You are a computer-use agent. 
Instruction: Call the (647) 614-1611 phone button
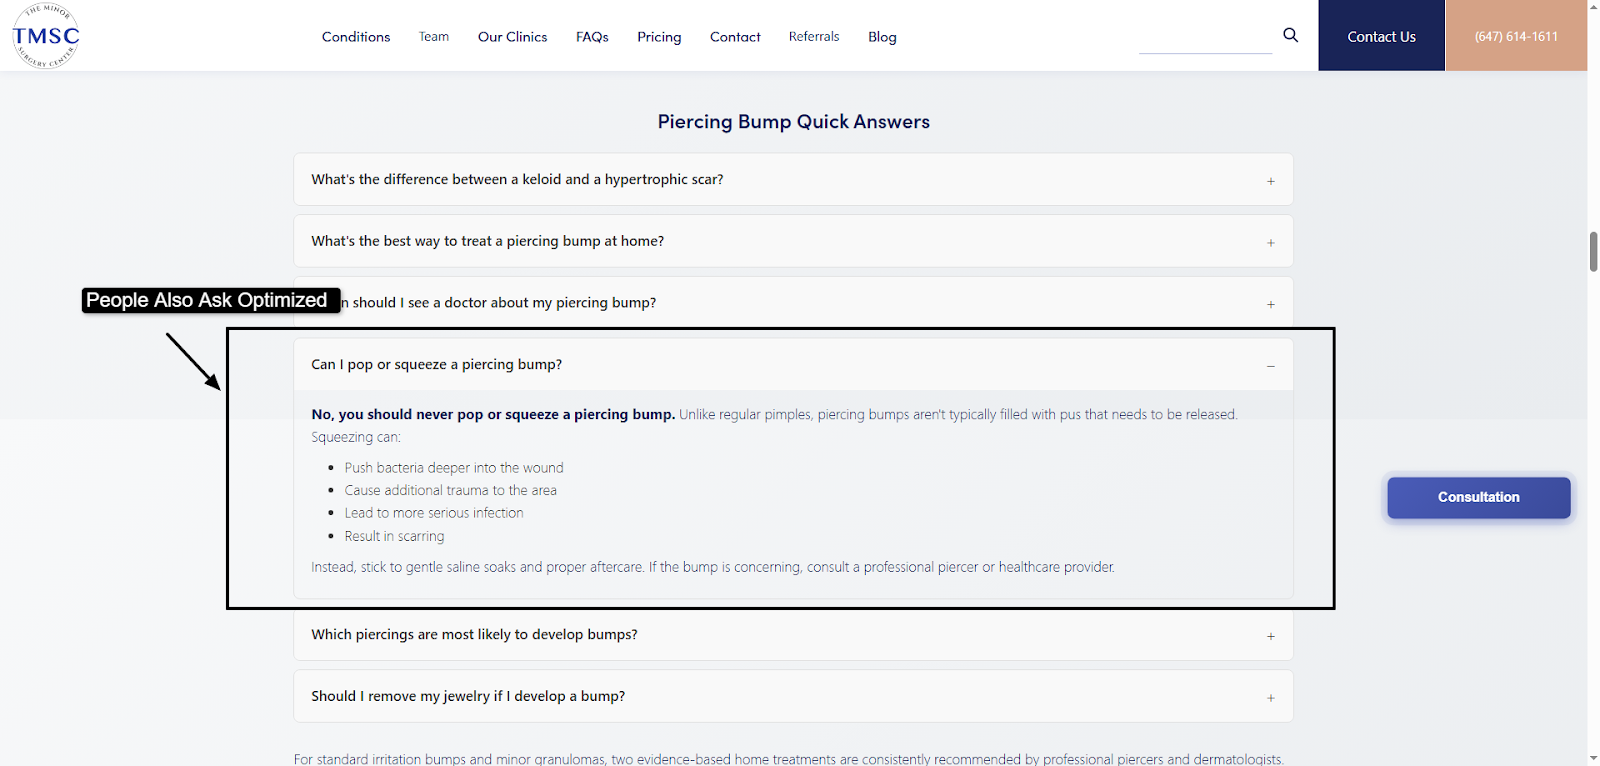coord(1516,36)
